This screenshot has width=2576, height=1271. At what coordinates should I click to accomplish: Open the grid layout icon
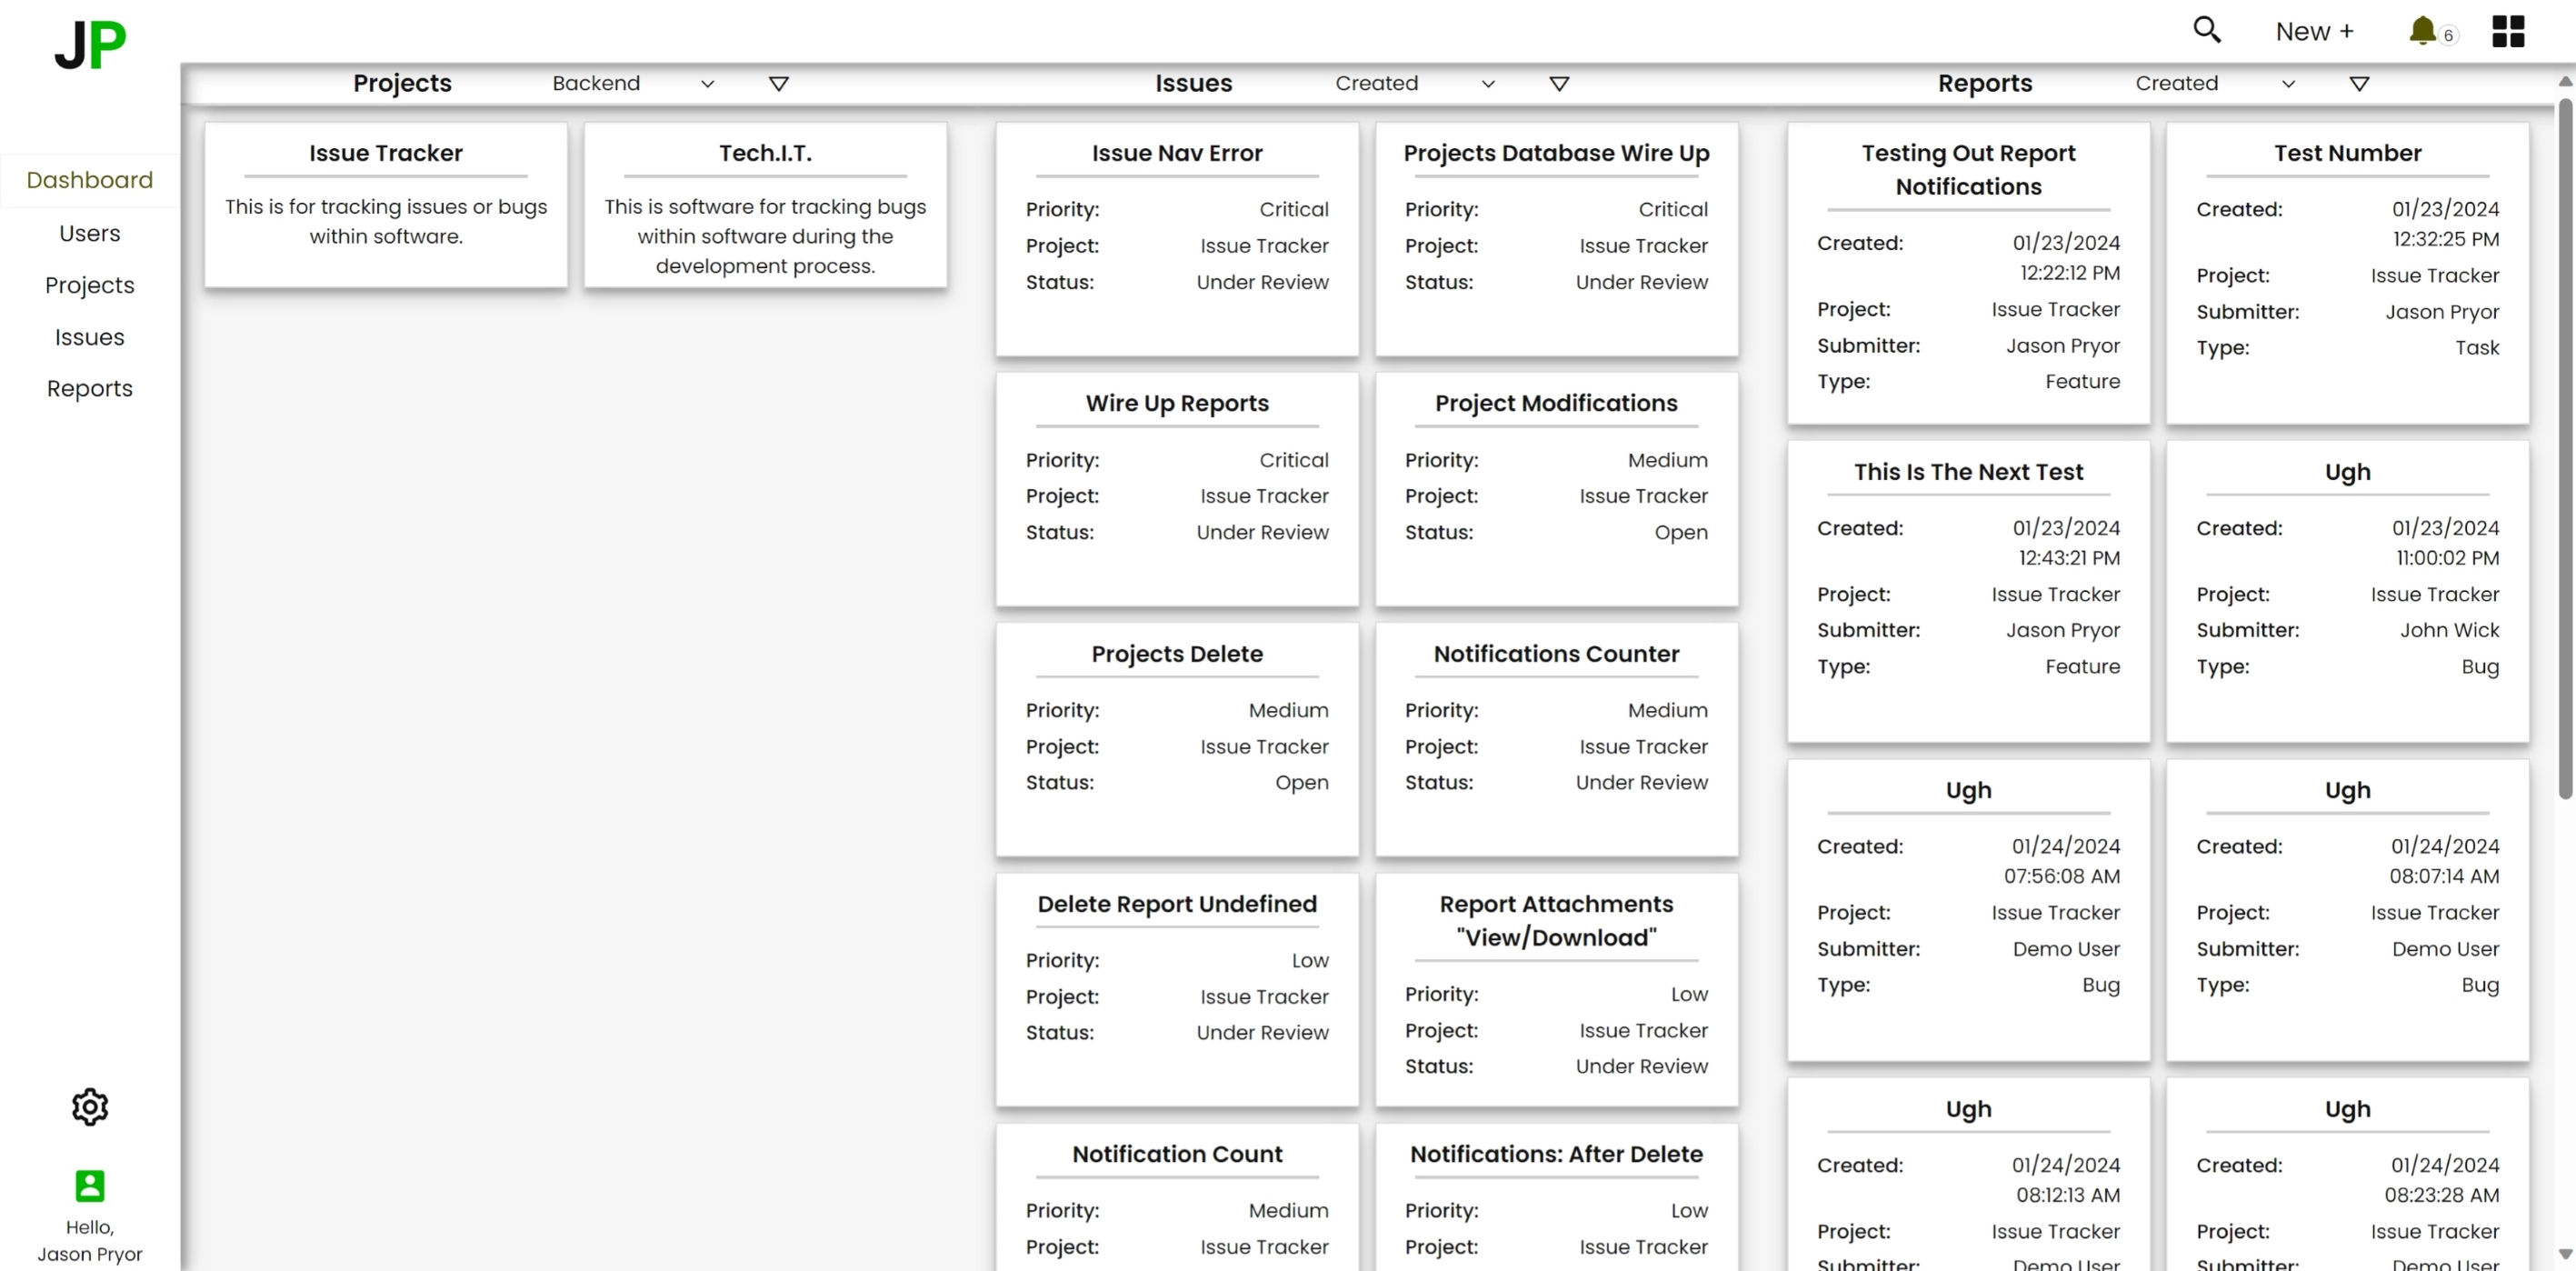point(2507,31)
